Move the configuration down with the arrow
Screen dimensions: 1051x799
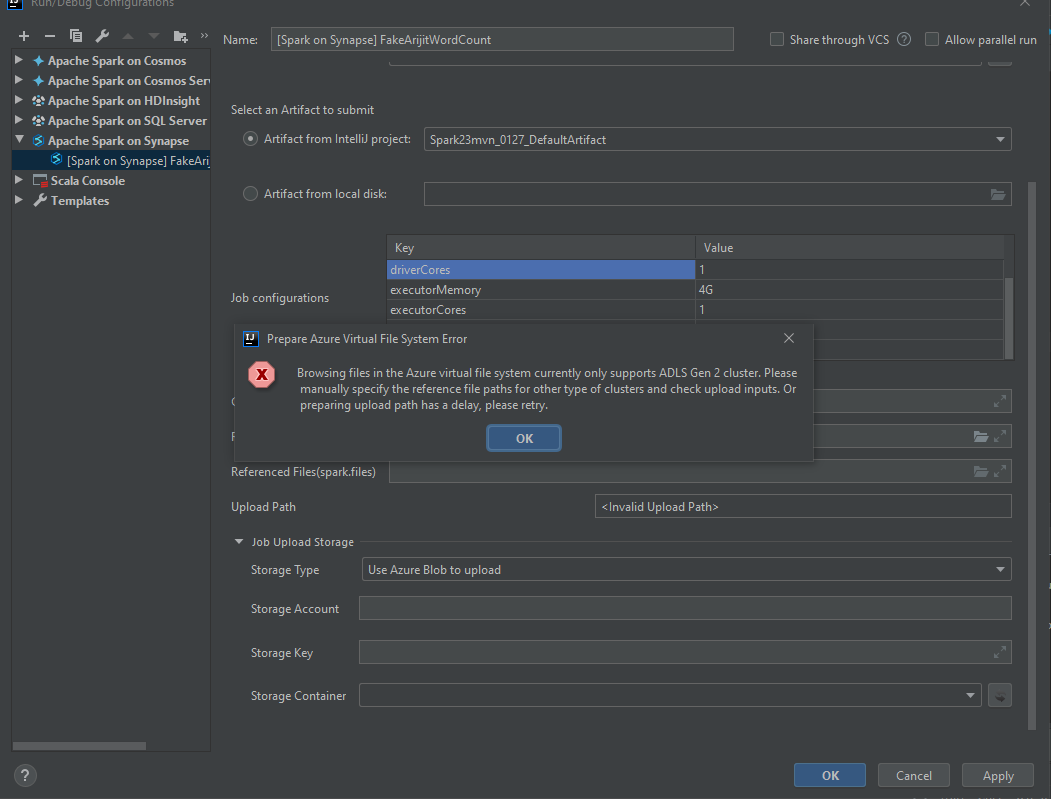pos(154,36)
